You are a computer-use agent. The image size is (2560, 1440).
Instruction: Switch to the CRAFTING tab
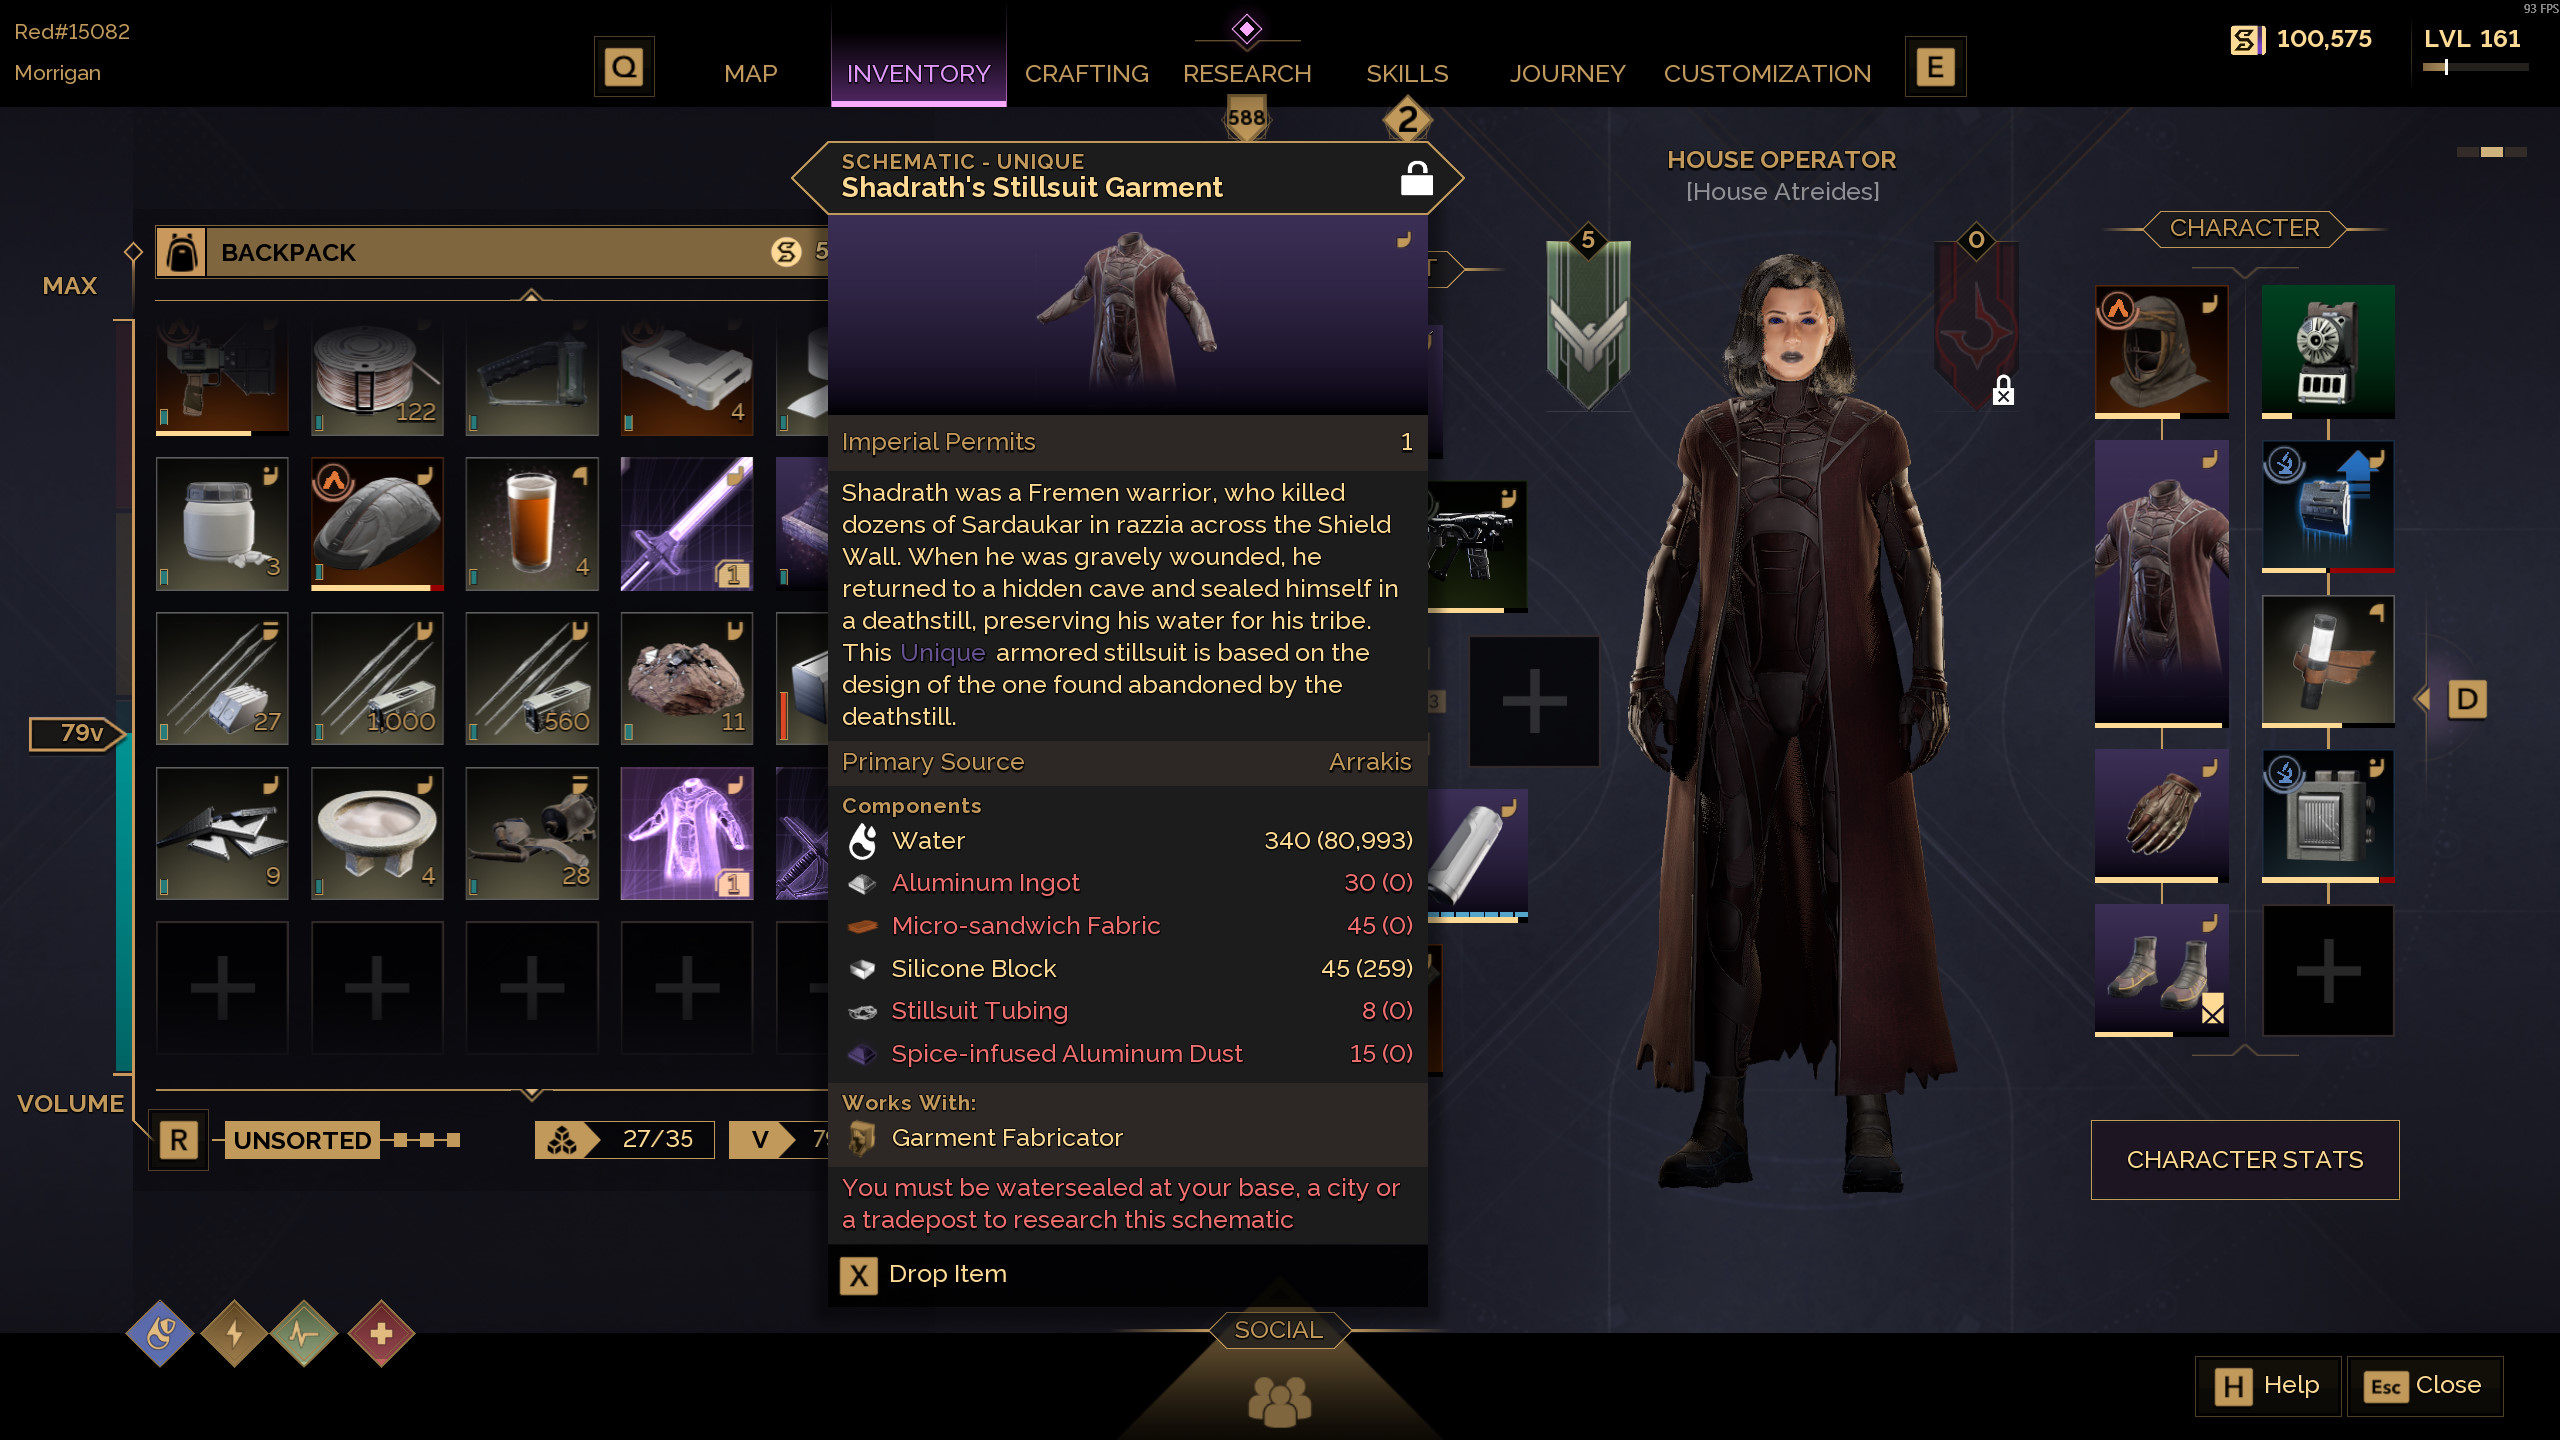(1086, 73)
